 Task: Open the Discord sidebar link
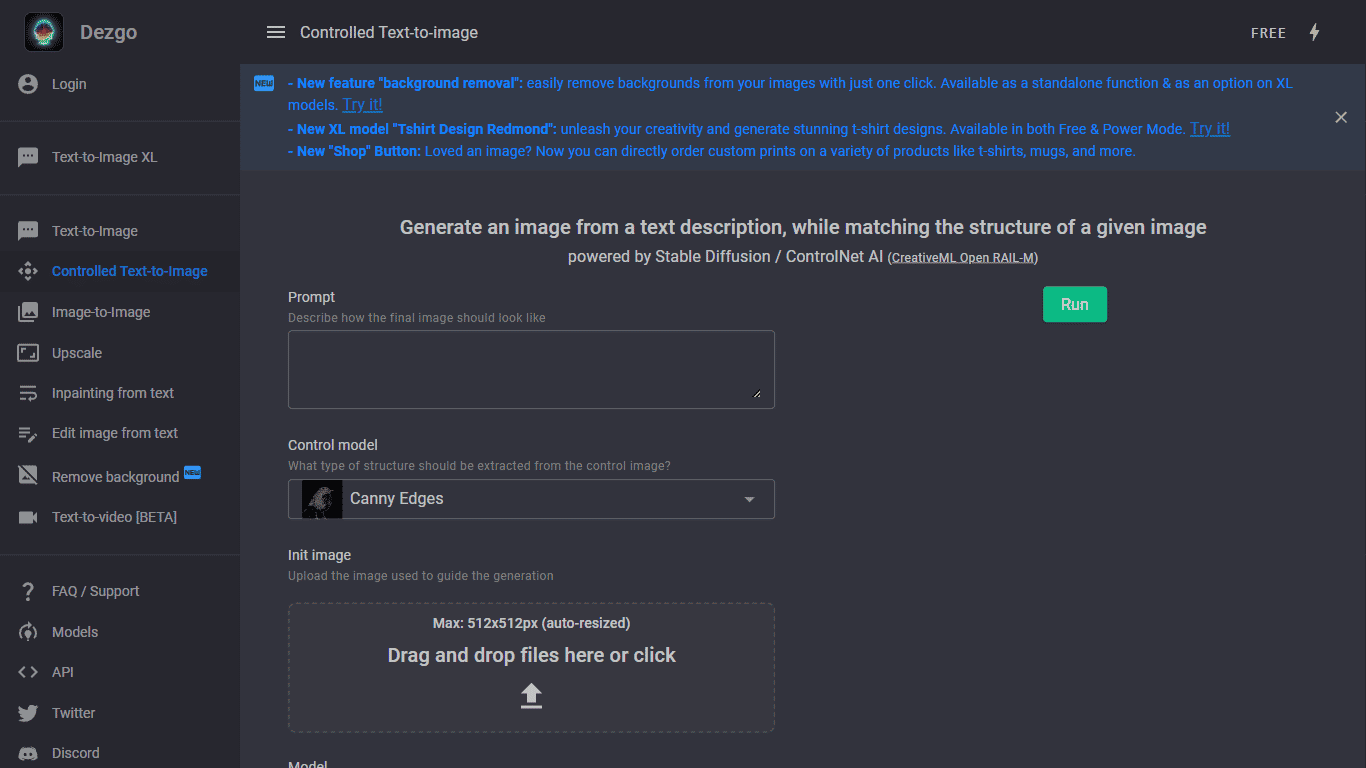[x=76, y=753]
